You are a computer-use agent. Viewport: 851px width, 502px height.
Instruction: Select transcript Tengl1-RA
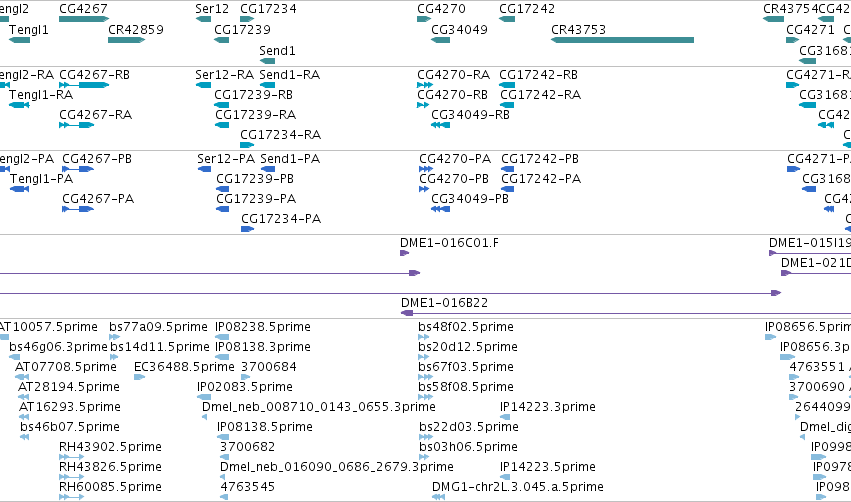(41, 94)
